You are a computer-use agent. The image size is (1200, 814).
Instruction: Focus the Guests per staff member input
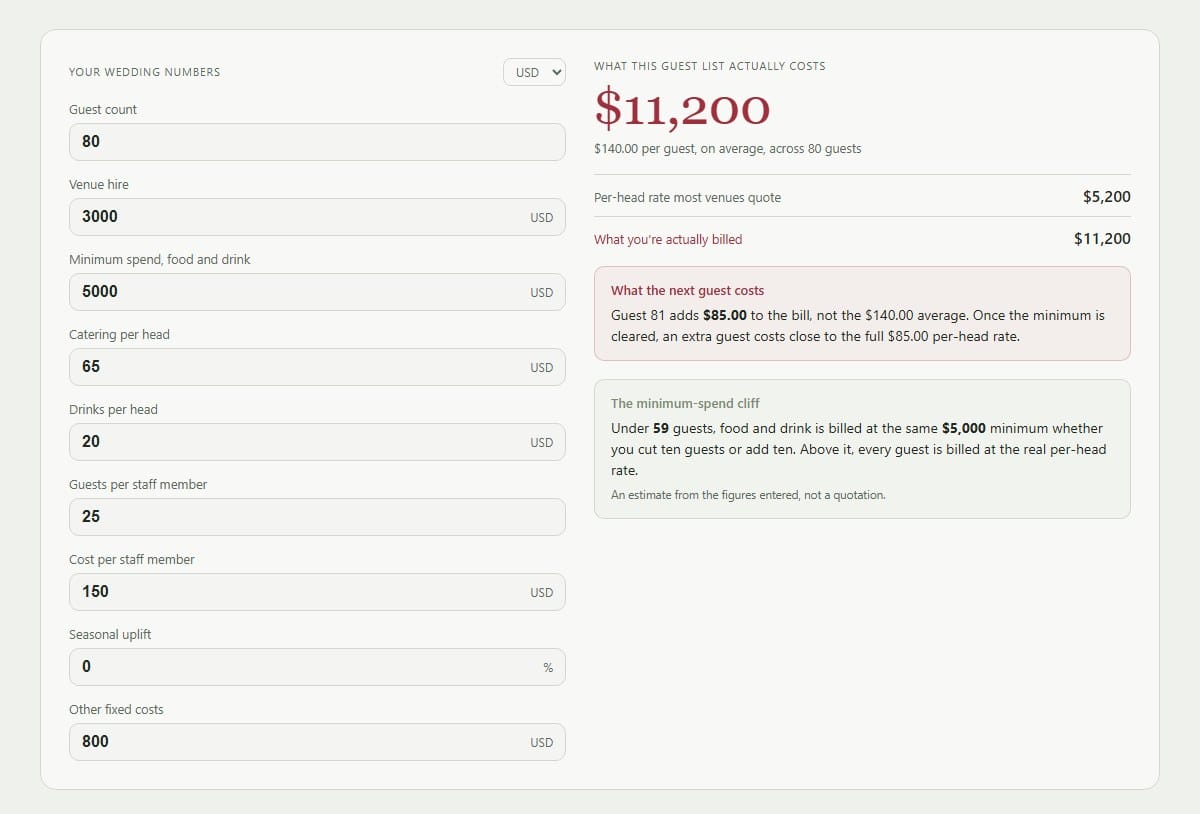click(317, 517)
